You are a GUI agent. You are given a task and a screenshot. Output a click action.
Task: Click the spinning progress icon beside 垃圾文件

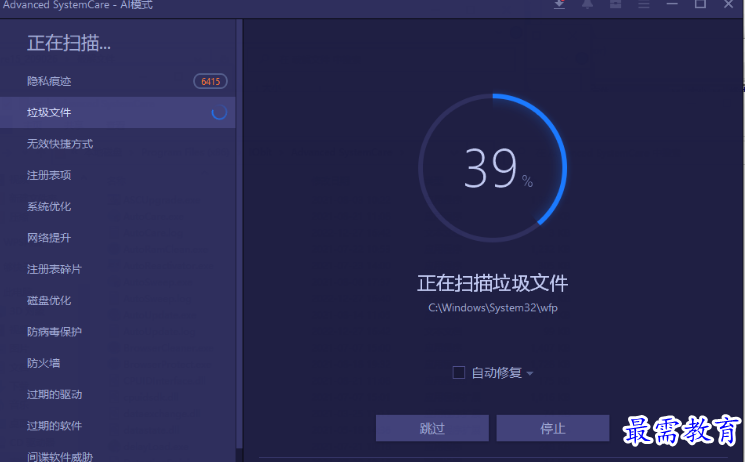click(x=219, y=112)
